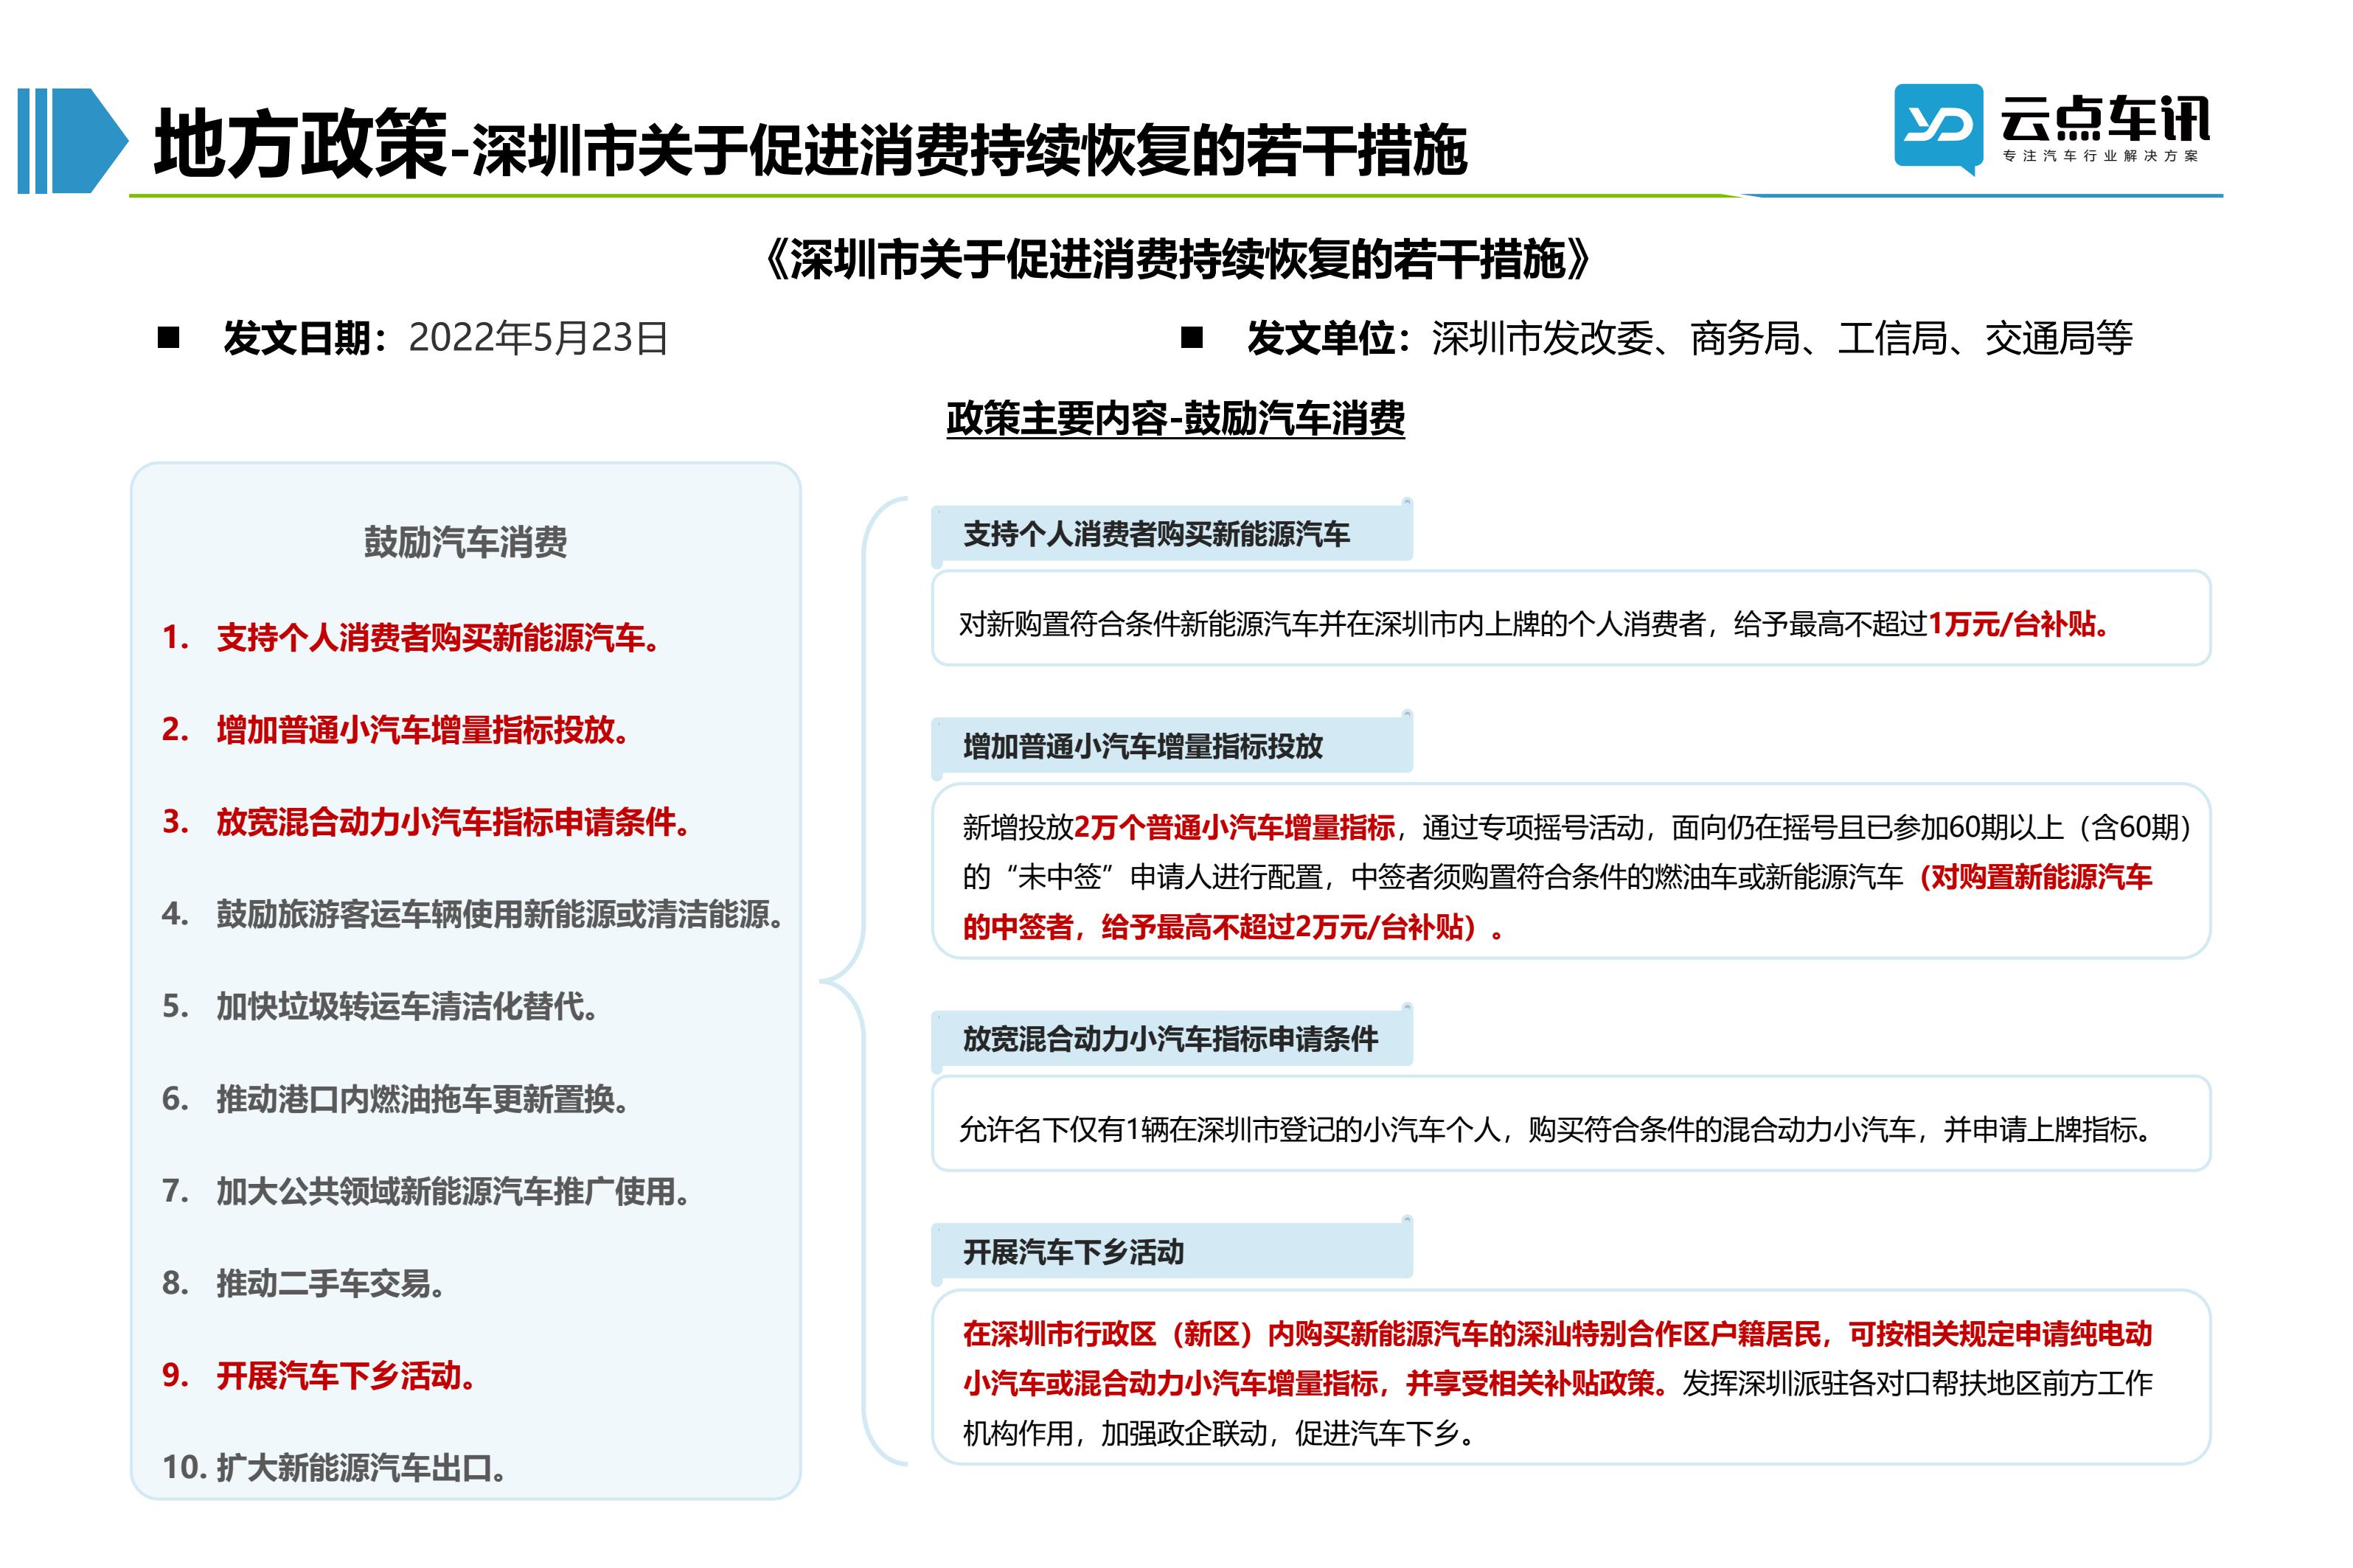Select list item 5 加快垃圾转运车清洁化替代
The width and height of the screenshot is (2353, 1568).
(x=381, y=1006)
